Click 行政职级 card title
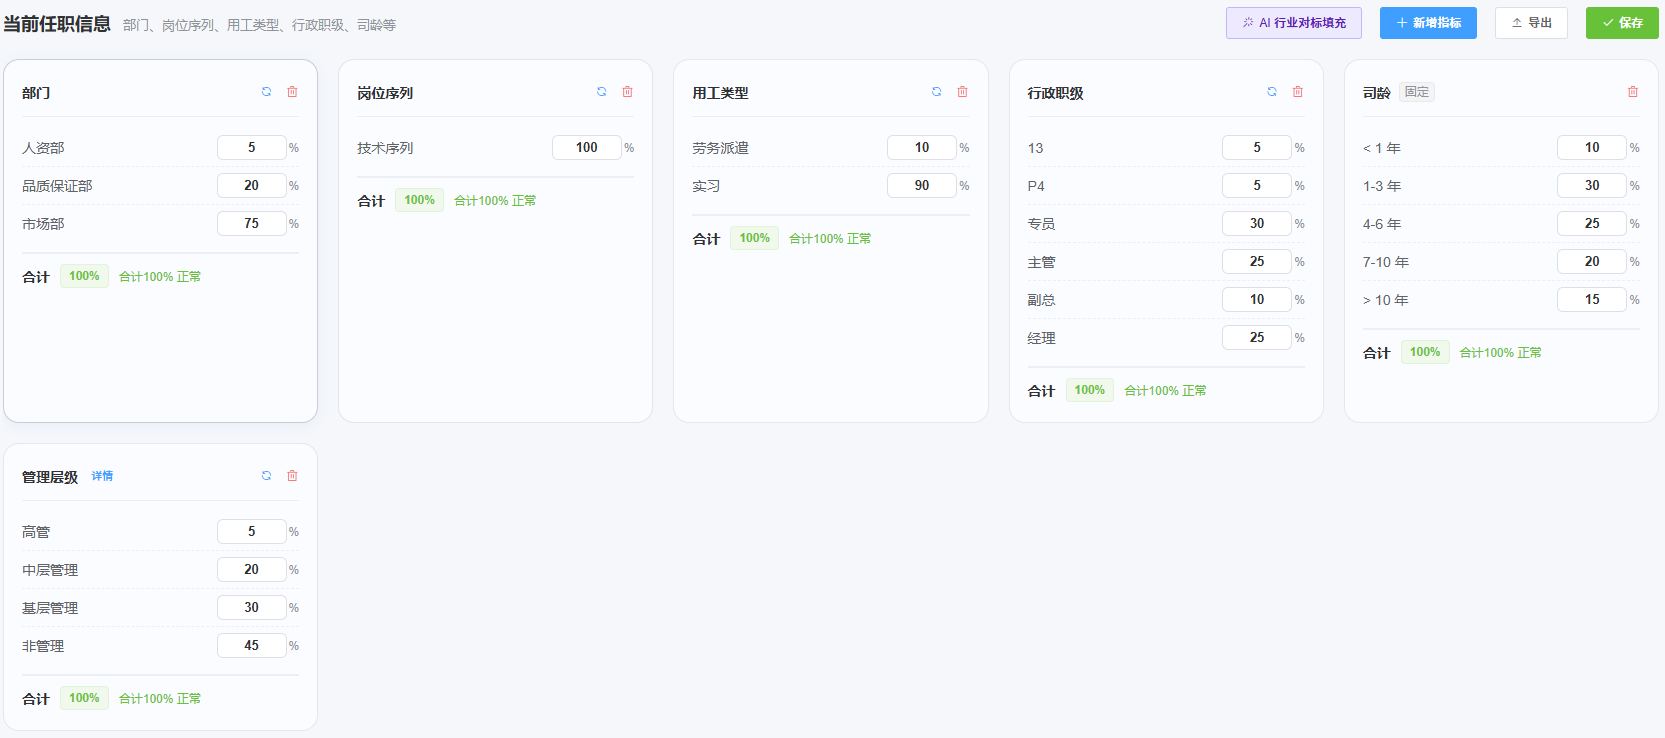 coord(1055,93)
